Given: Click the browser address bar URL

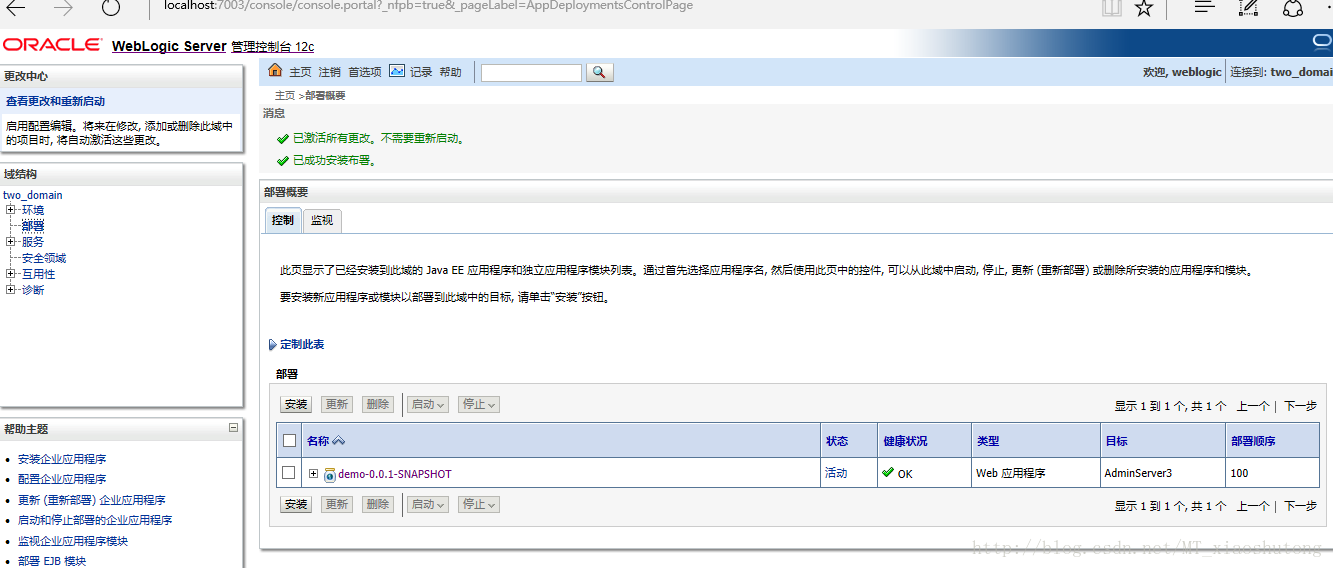Looking at the screenshot, I should point(428,6).
